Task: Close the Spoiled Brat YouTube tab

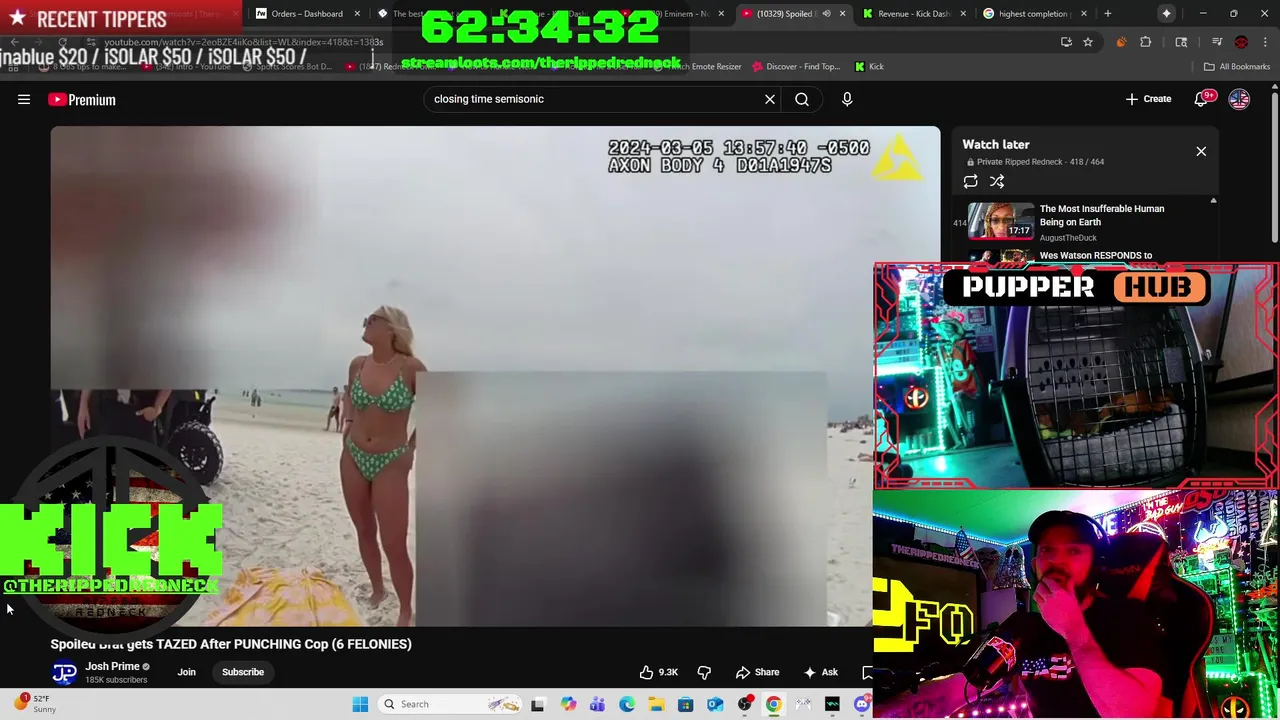Action: [842, 14]
